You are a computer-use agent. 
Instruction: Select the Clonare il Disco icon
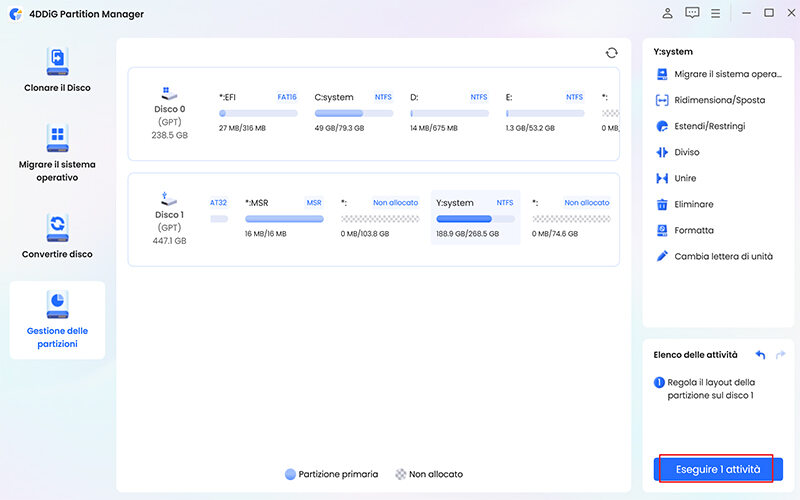click(x=57, y=61)
